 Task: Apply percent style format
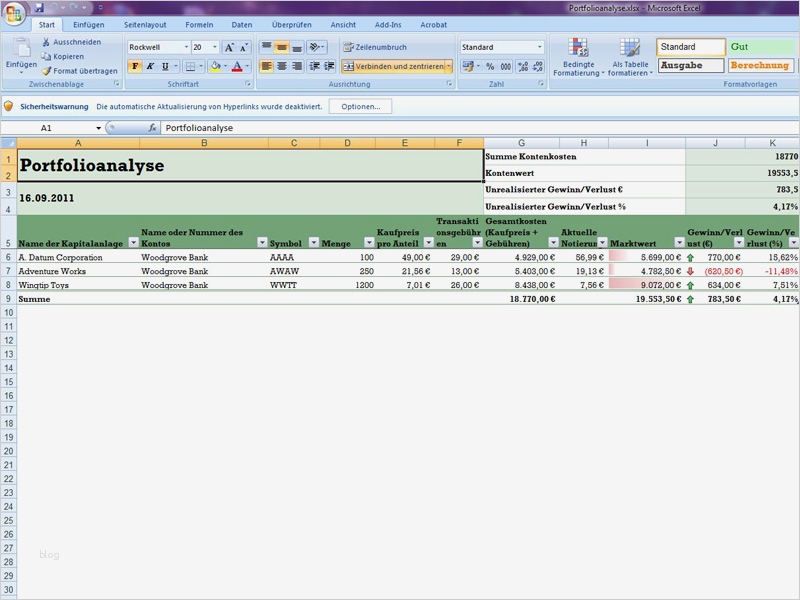tap(490, 66)
